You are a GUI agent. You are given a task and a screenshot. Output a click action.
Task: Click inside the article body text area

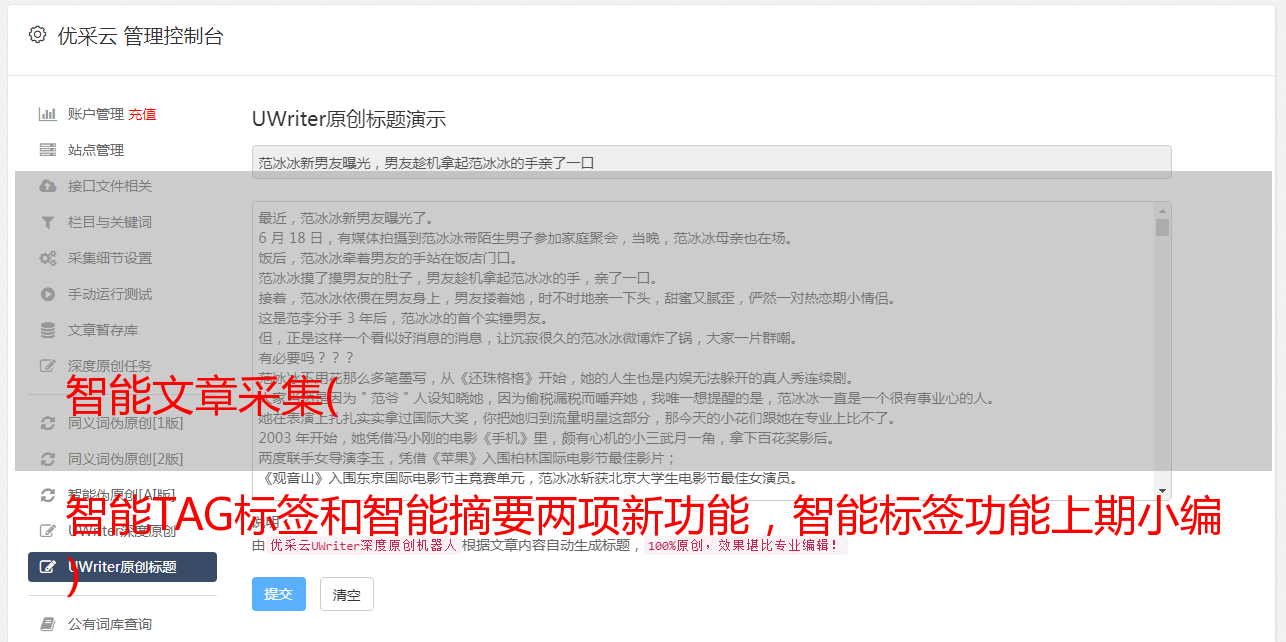[703, 351]
